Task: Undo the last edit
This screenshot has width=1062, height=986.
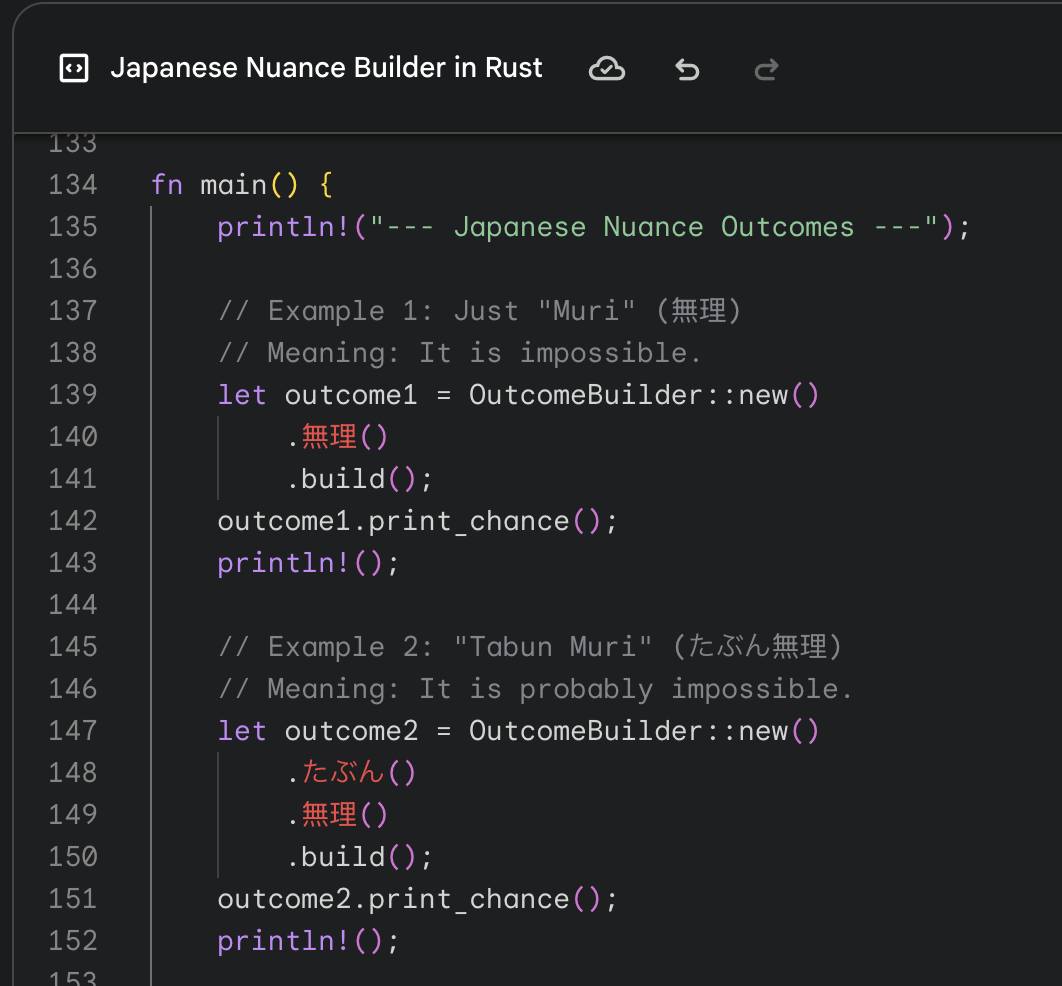Action: coord(687,69)
